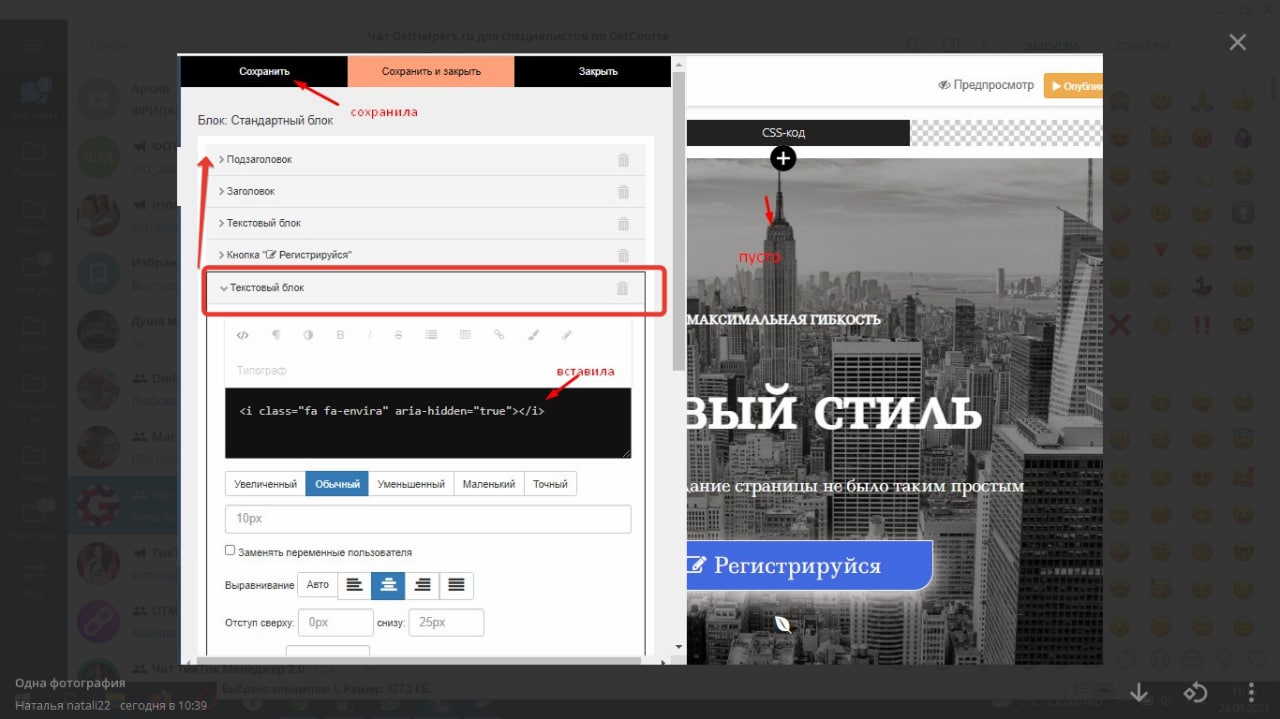Insert table via editor toolbar icon
Image resolution: width=1280 pixels, height=719 pixels.
click(465, 335)
